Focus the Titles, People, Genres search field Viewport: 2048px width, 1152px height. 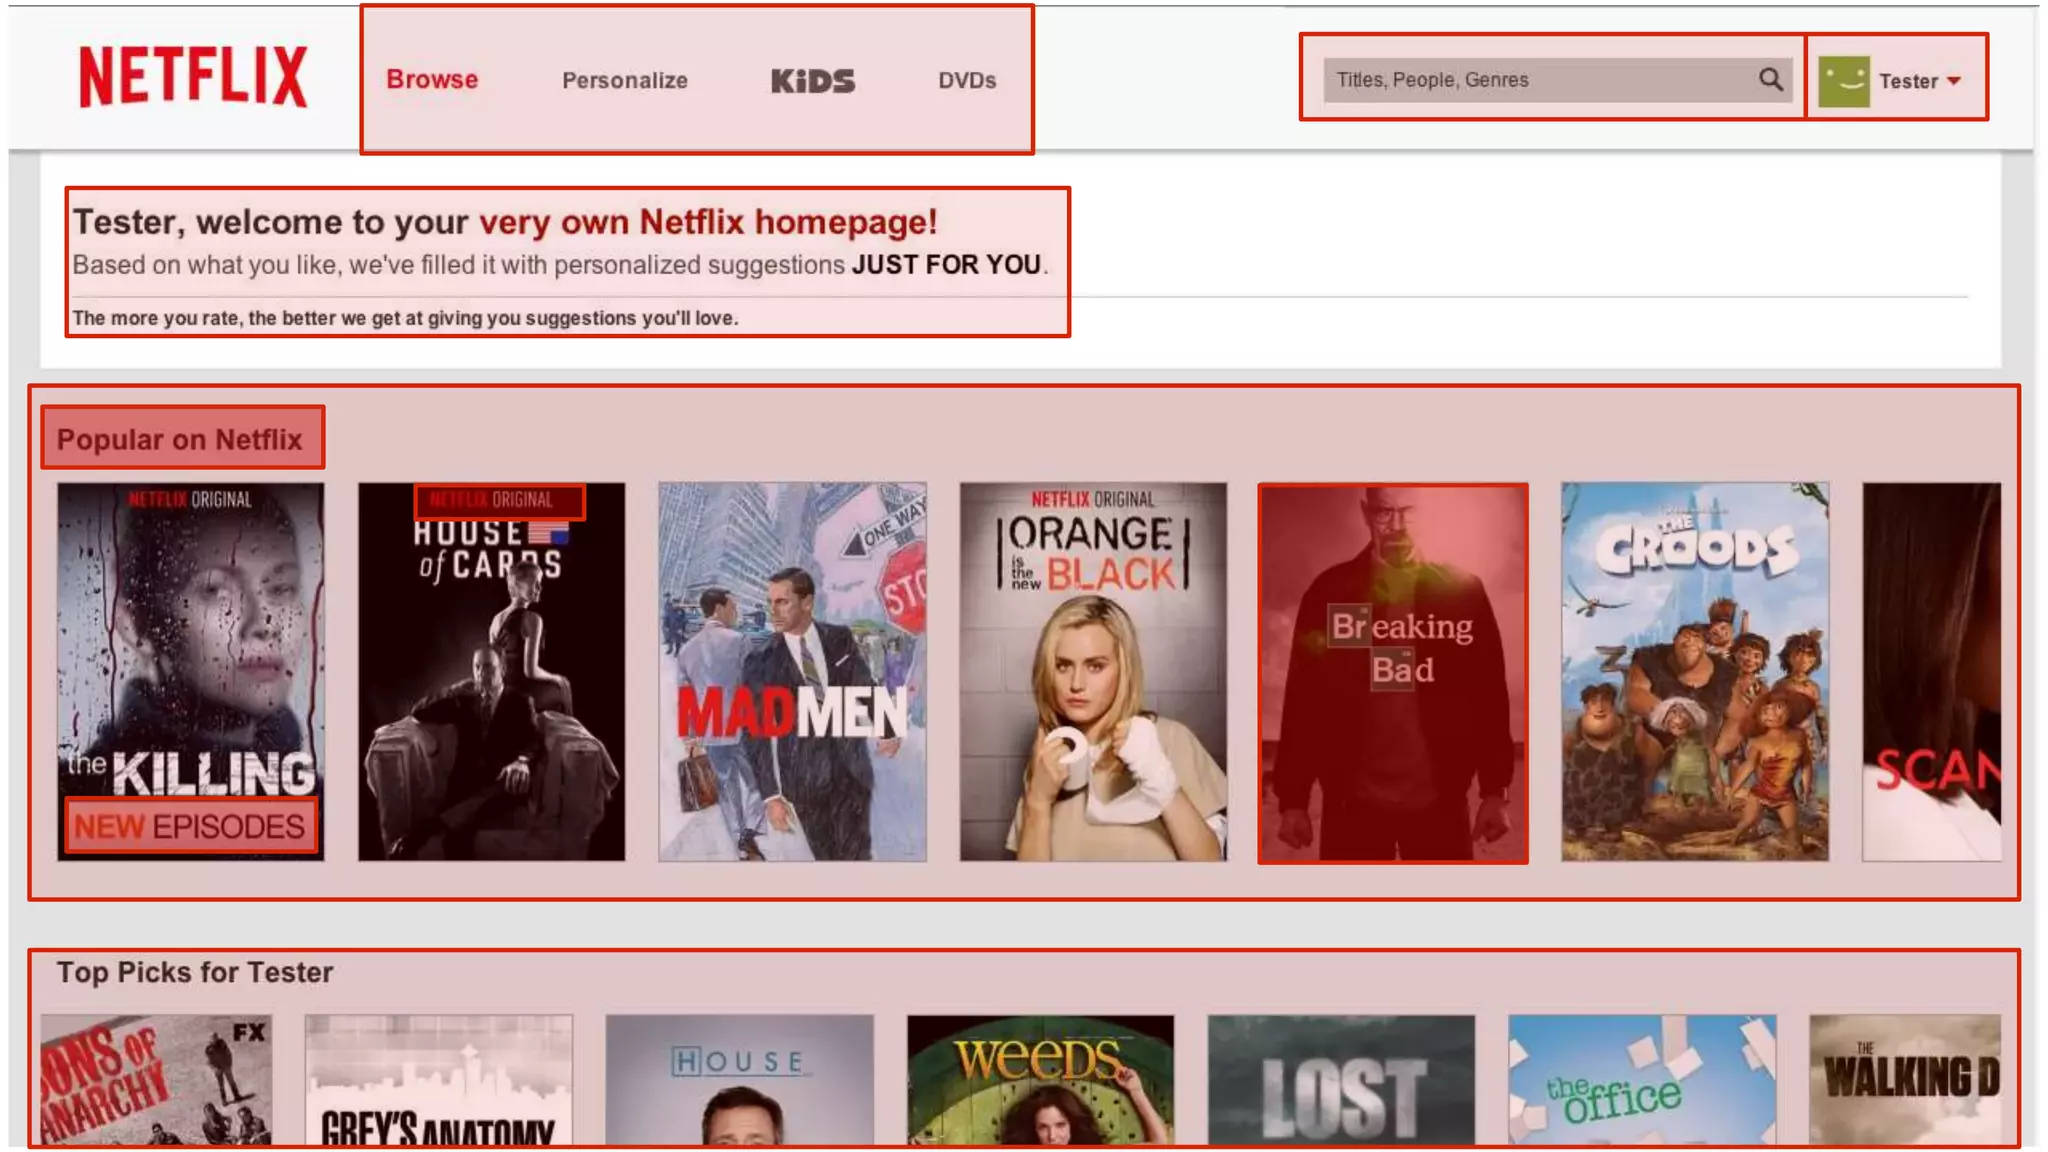[x=1558, y=79]
